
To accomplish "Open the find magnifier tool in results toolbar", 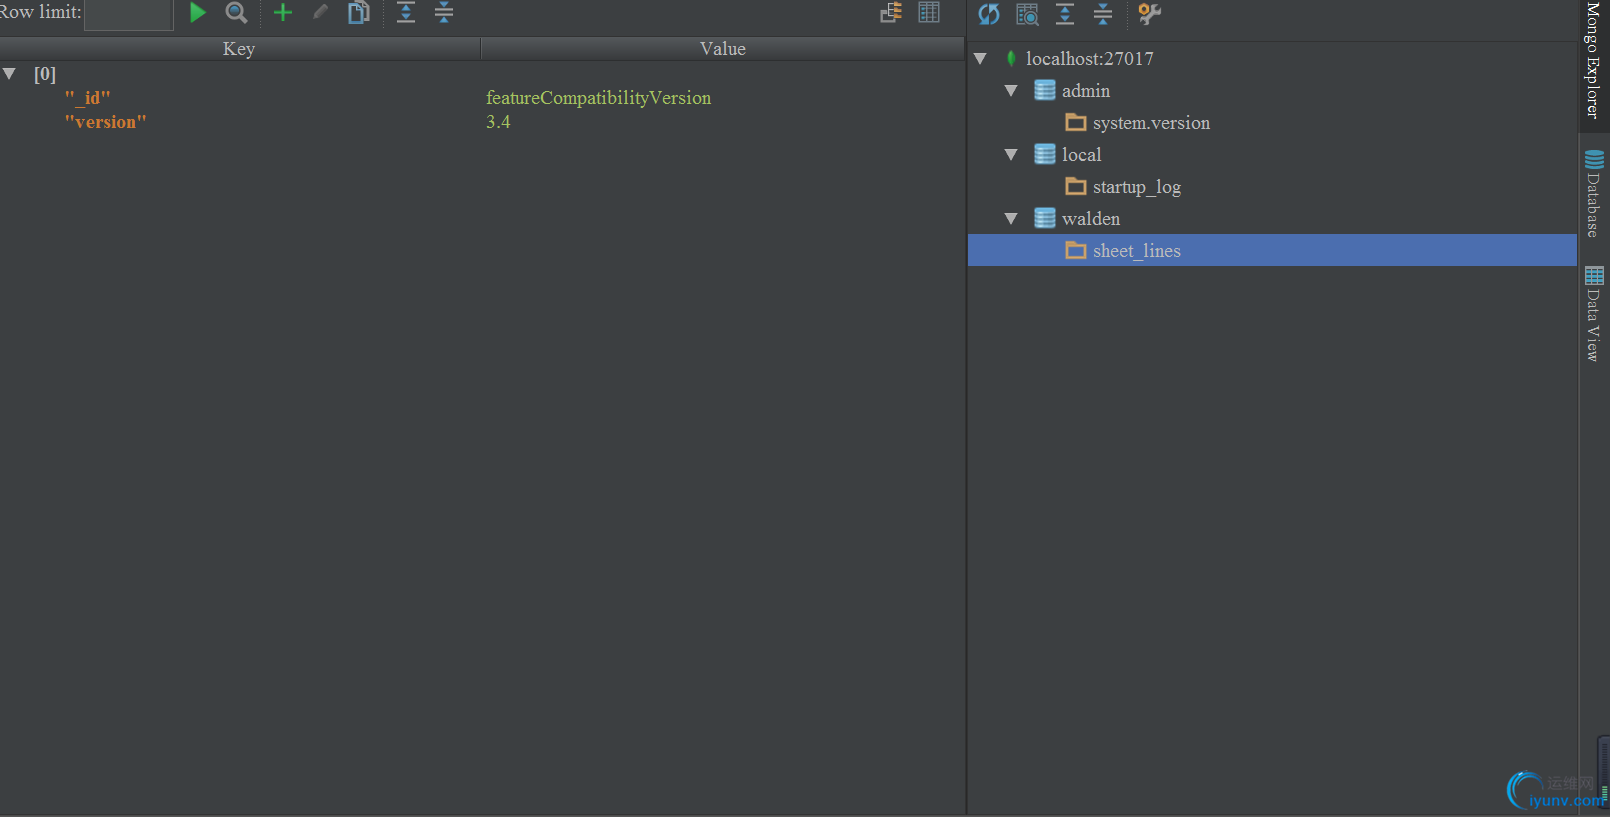I will (236, 13).
